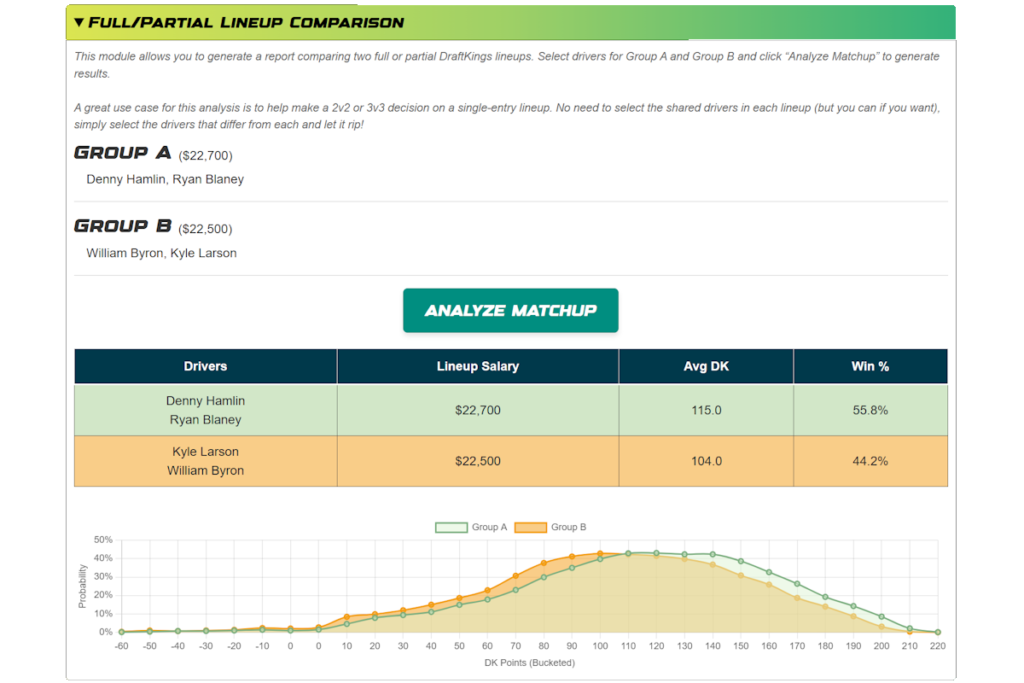Click the Win % column header

[x=869, y=366]
